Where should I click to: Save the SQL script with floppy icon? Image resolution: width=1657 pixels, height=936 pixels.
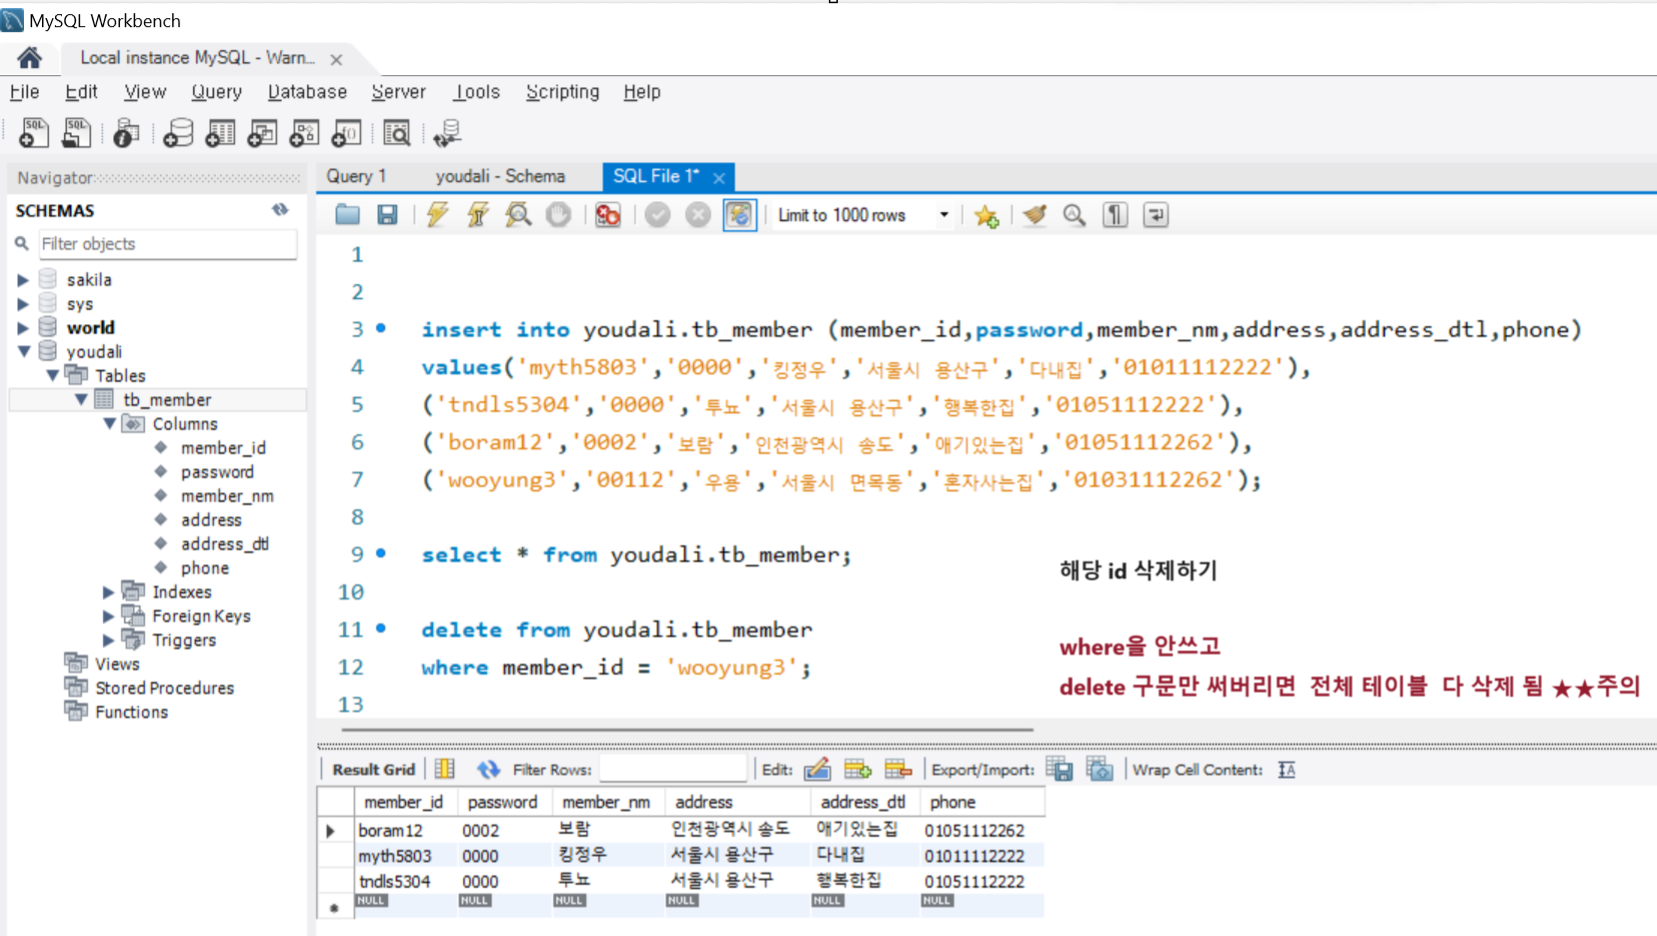(x=387, y=214)
